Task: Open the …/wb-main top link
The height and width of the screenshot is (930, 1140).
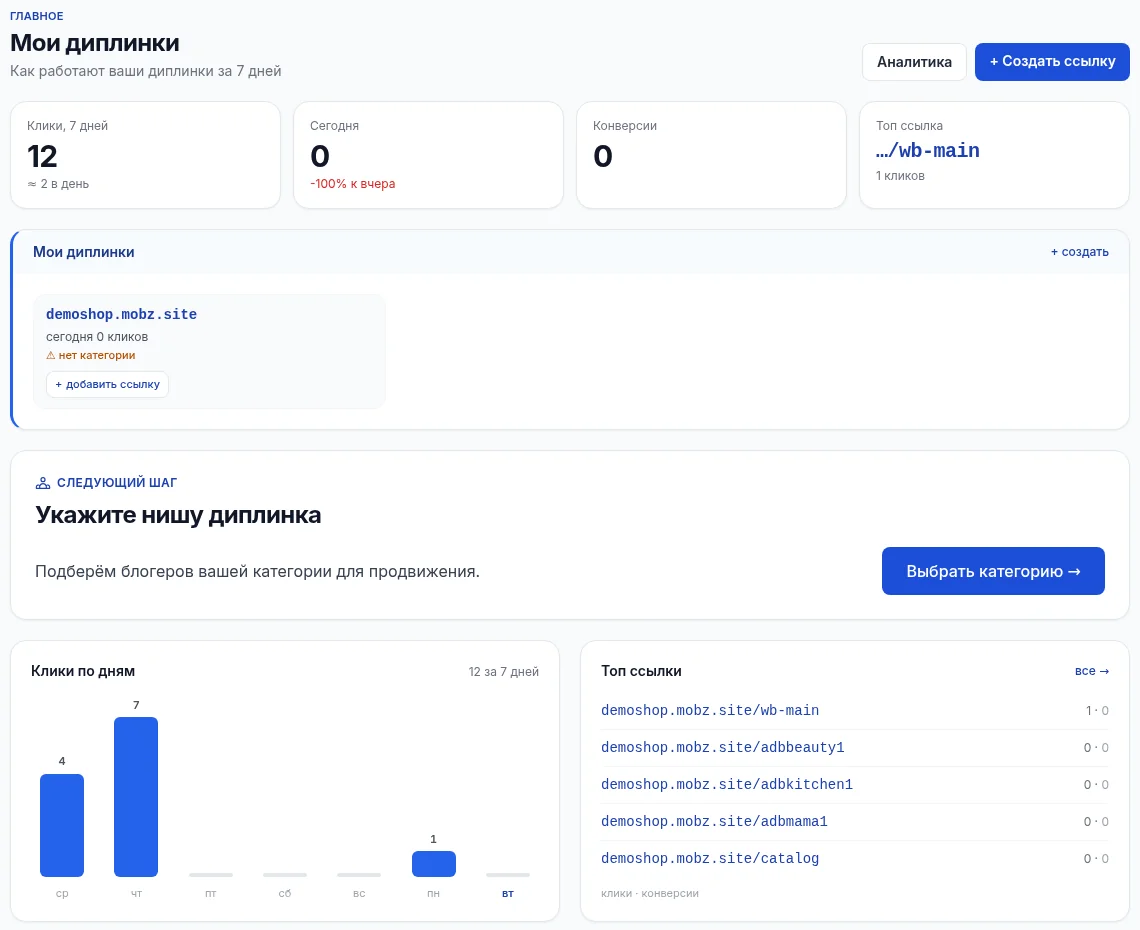Action: (928, 151)
